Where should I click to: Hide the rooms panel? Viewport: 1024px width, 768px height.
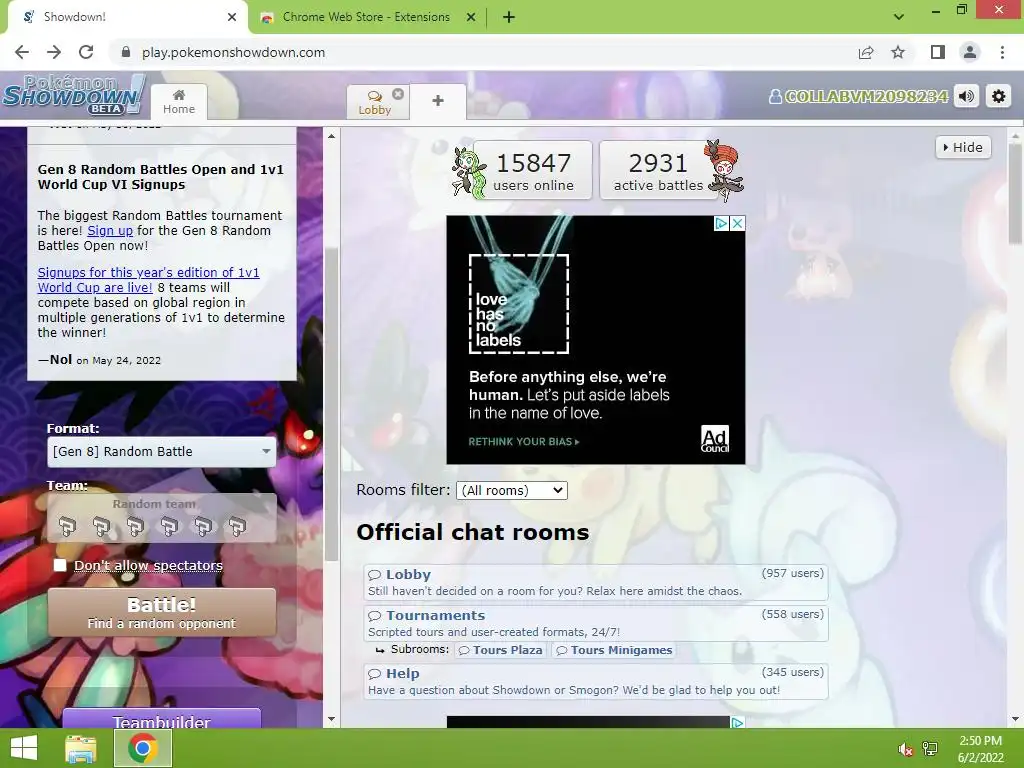pos(963,148)
